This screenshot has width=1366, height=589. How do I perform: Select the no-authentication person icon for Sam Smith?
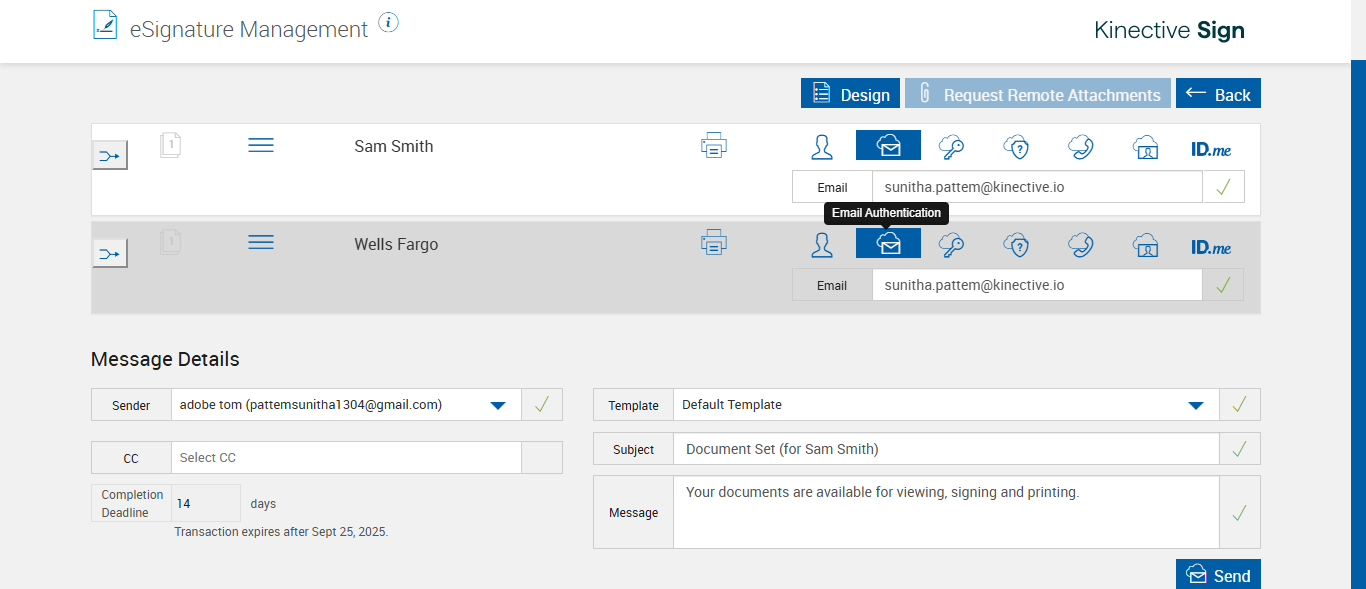pyautogui.click(x=822, y=147)
